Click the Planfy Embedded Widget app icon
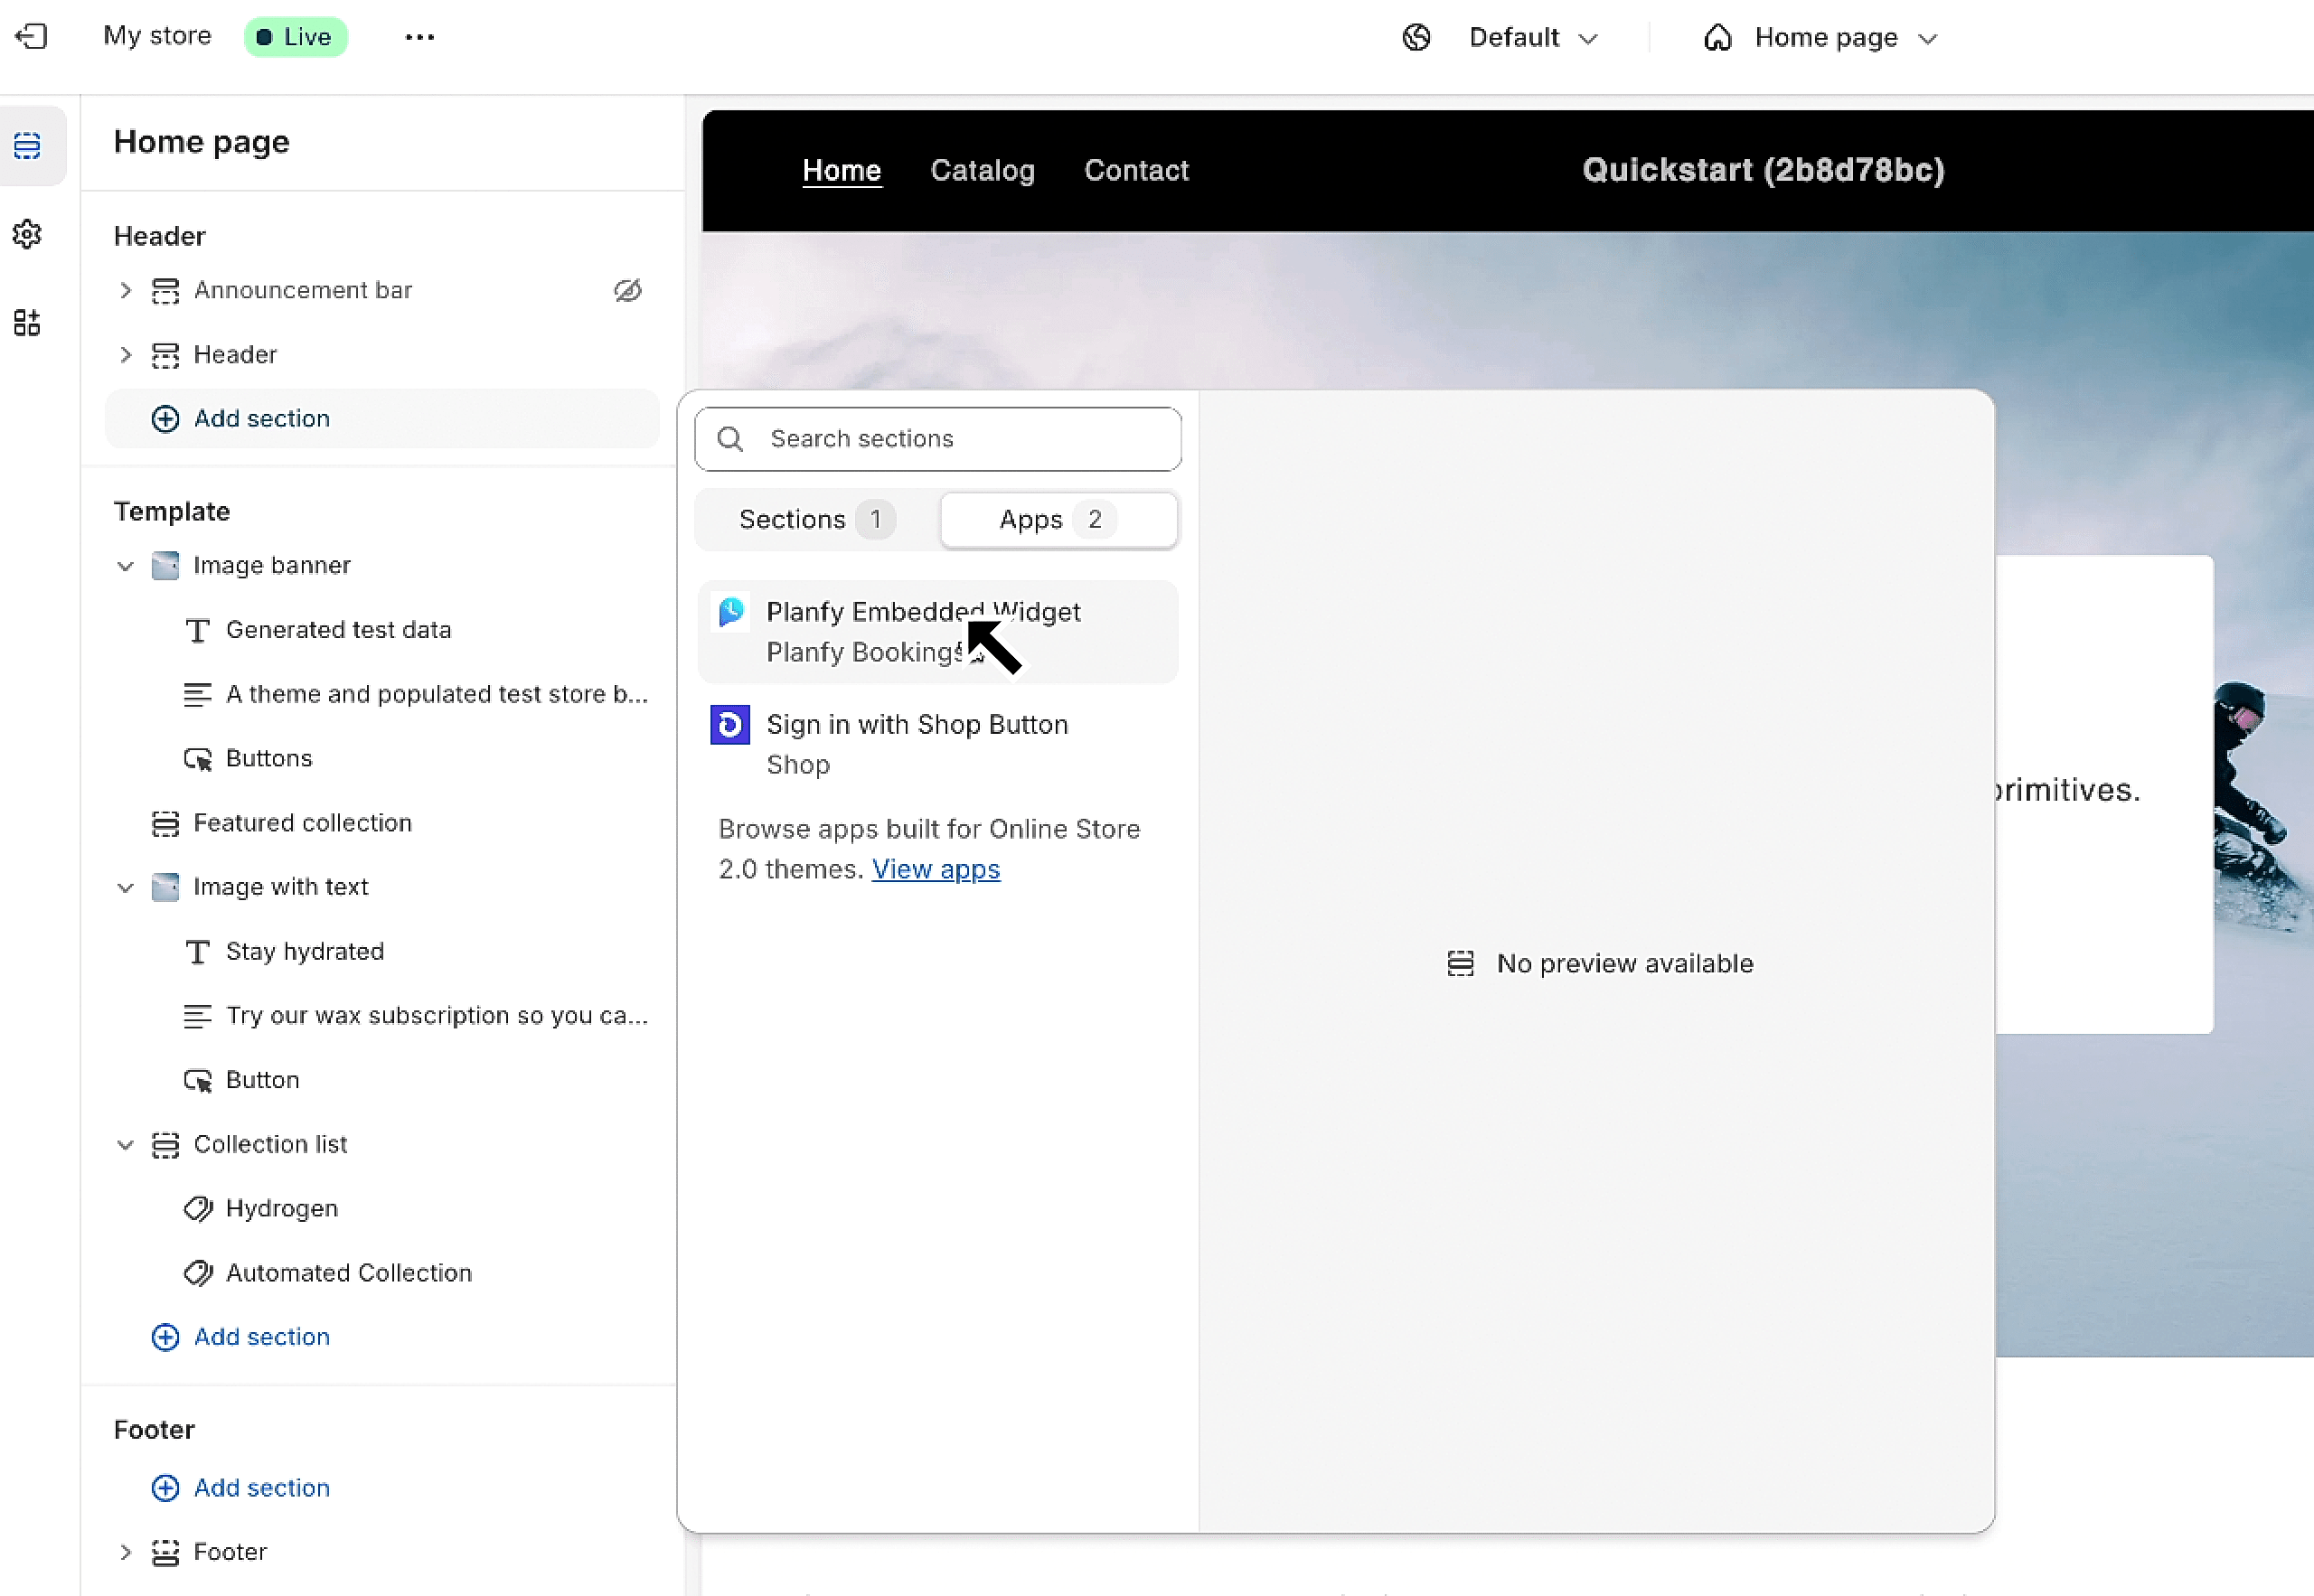 pyautogui.click(x=731, y=612)
